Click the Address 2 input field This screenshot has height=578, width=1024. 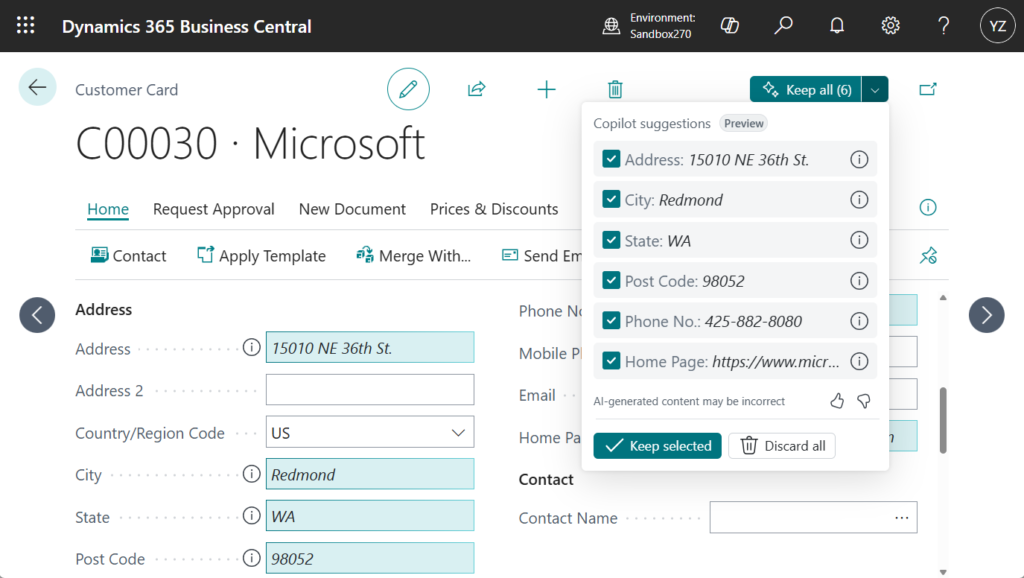(369, 390)
